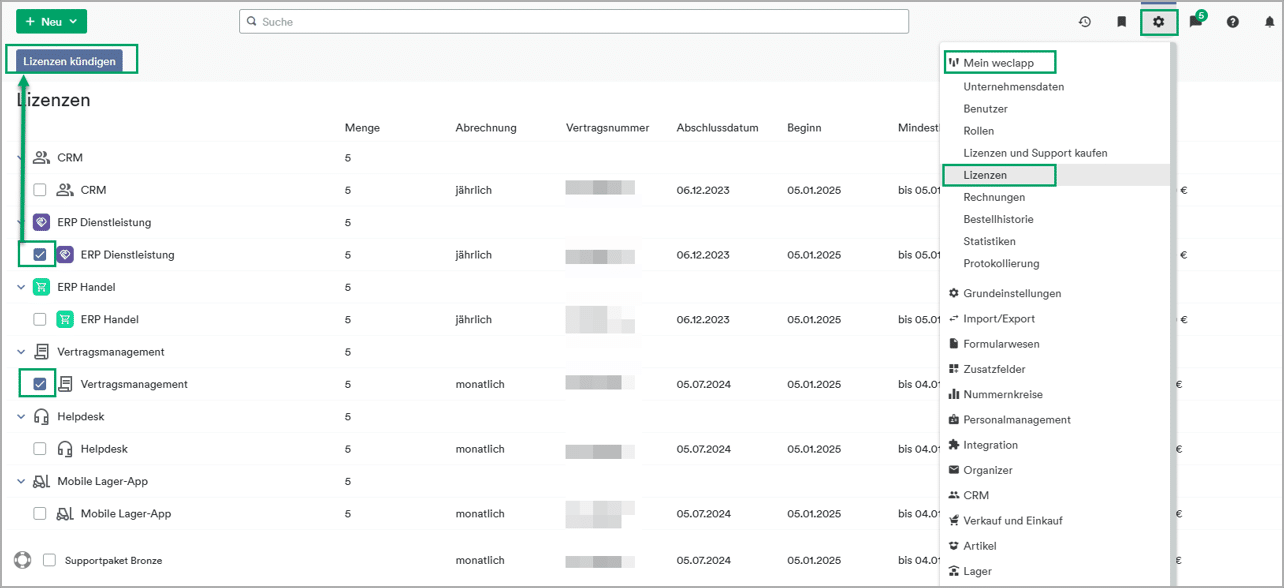Collapse the Mobile Lager-App group
Viewport: 1284px width, 588px height.
pos(21,481)
